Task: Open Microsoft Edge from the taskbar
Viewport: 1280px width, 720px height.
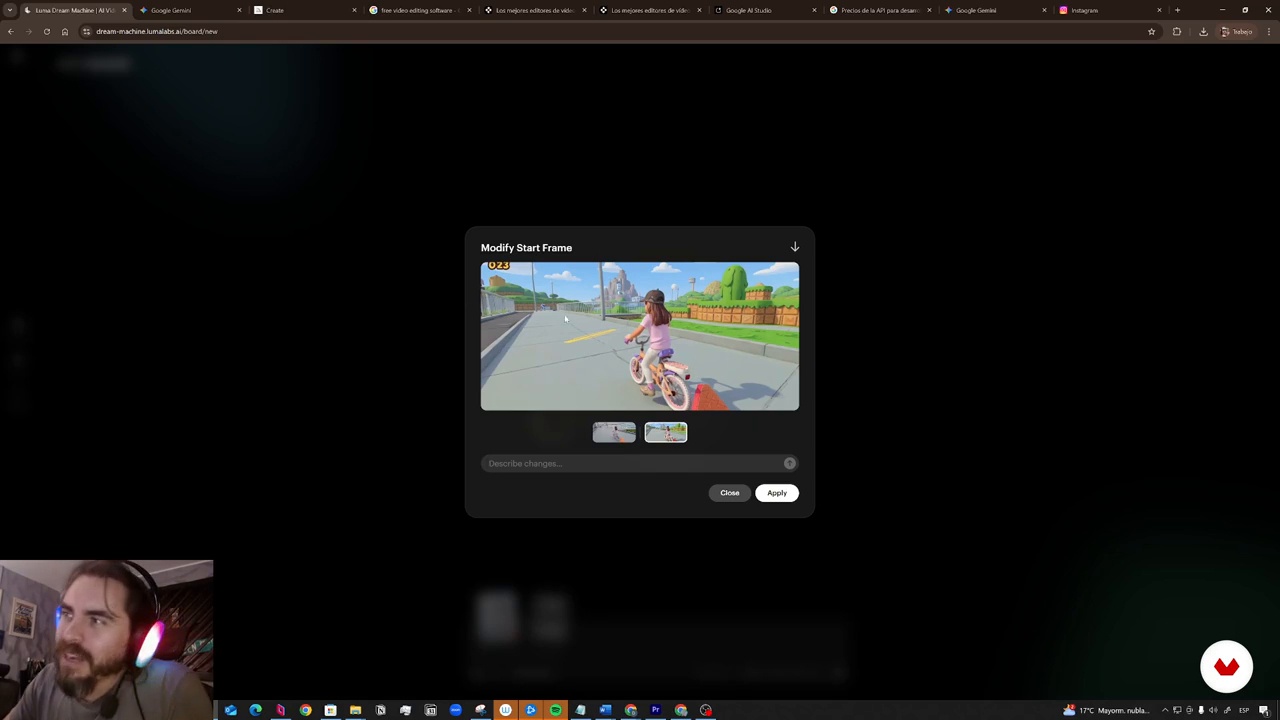Action: click(x=256, y=710)
